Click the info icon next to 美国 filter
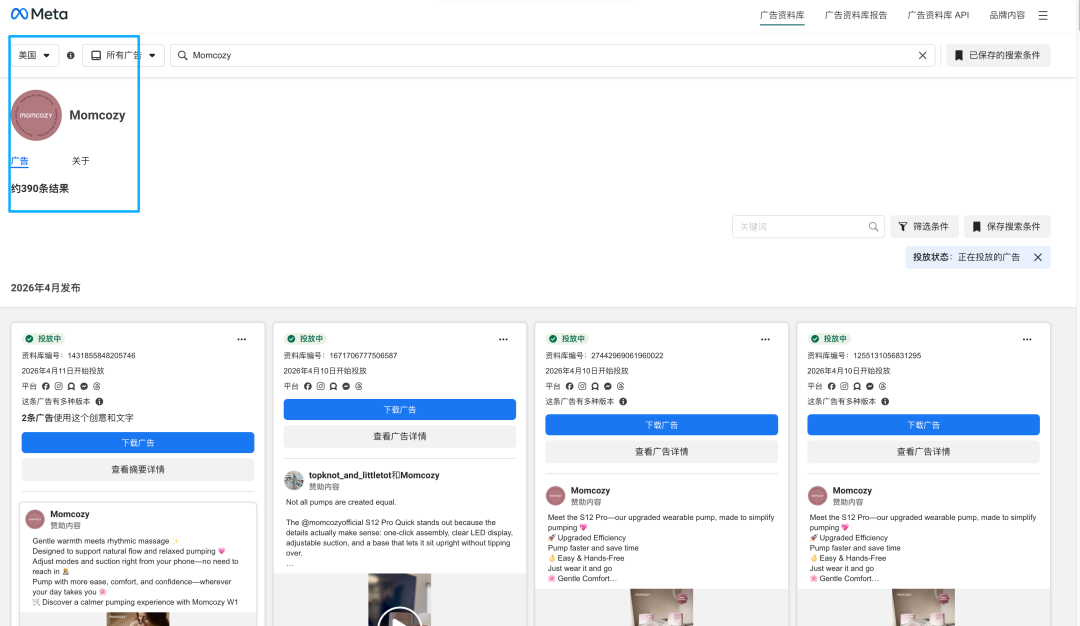Screen dimensions: 1080x626 (68, 55)
